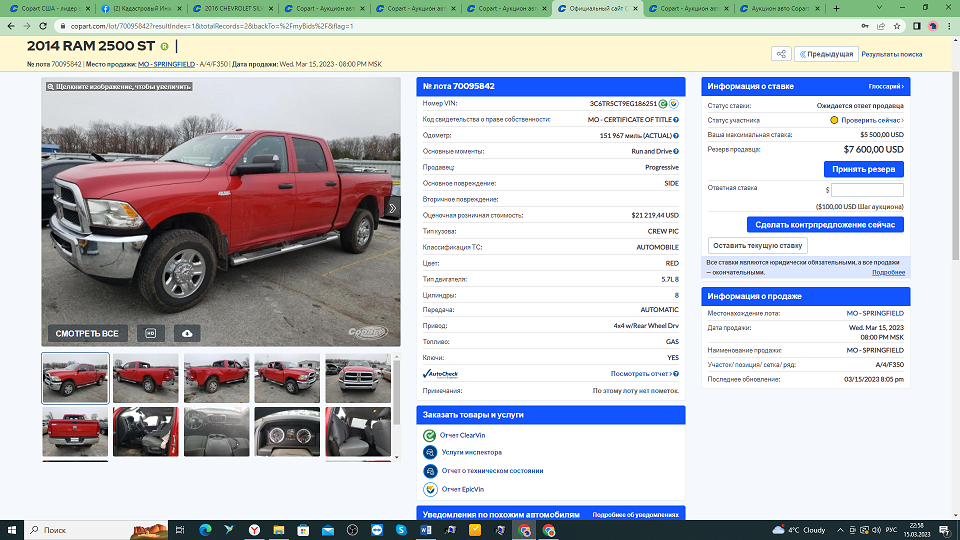Open Отчет ClearVin link
This screenshot has height=540, width=960.
click(462, 435)
